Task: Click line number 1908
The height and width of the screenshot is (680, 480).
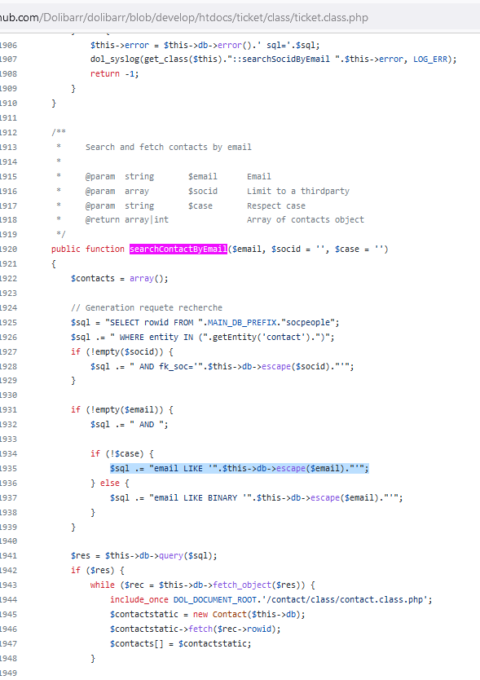Action: 9,74
